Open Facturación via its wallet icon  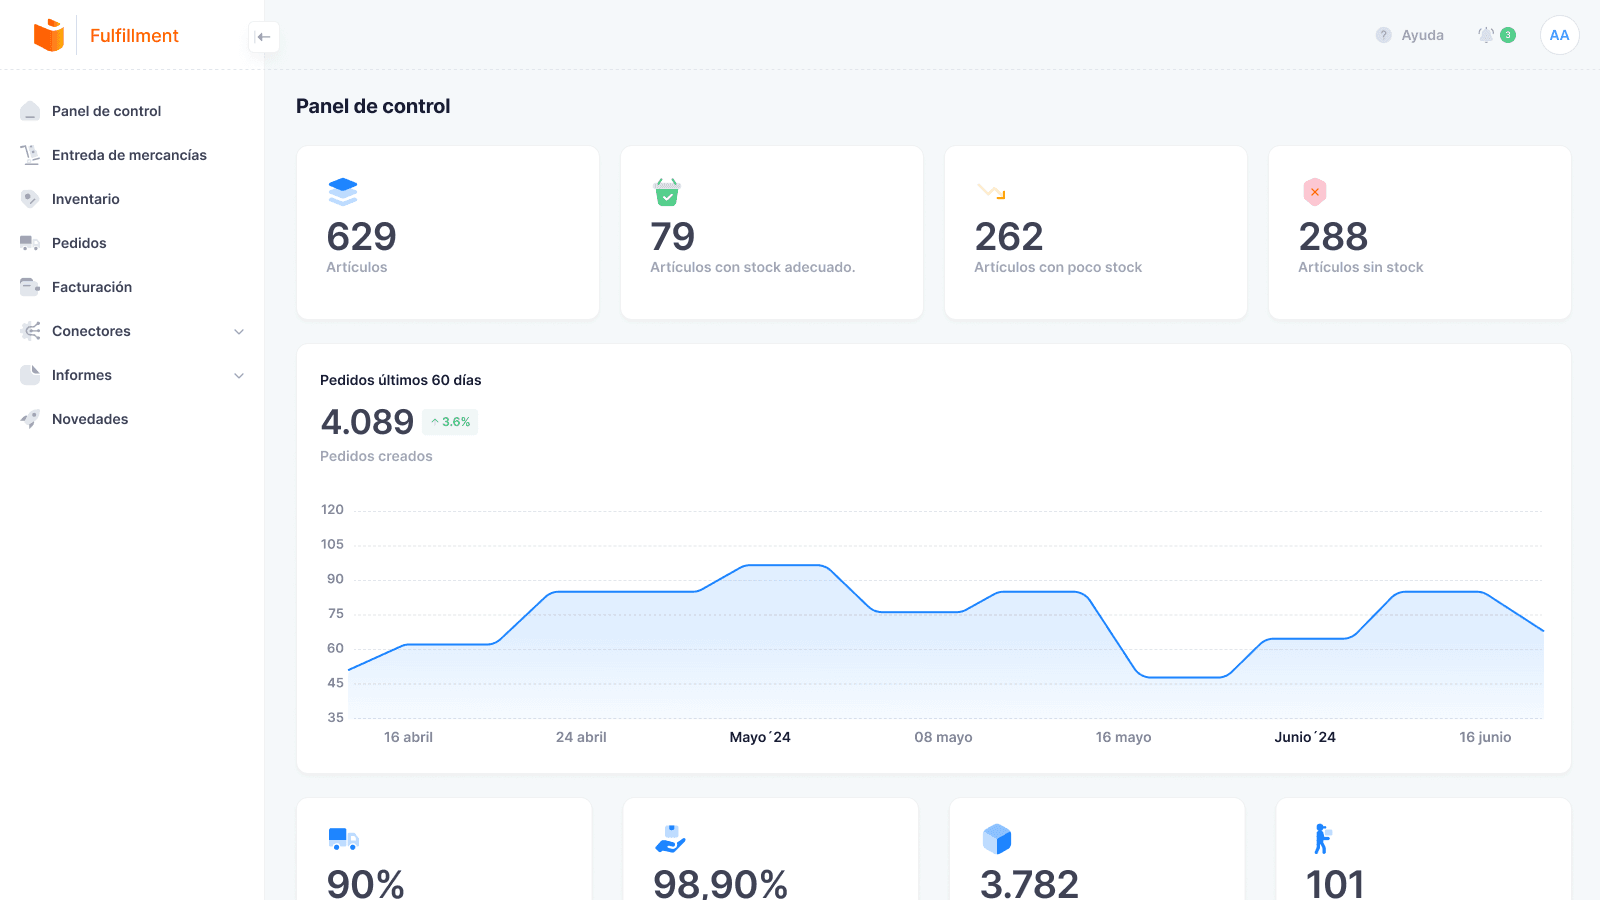coord(30,287)
